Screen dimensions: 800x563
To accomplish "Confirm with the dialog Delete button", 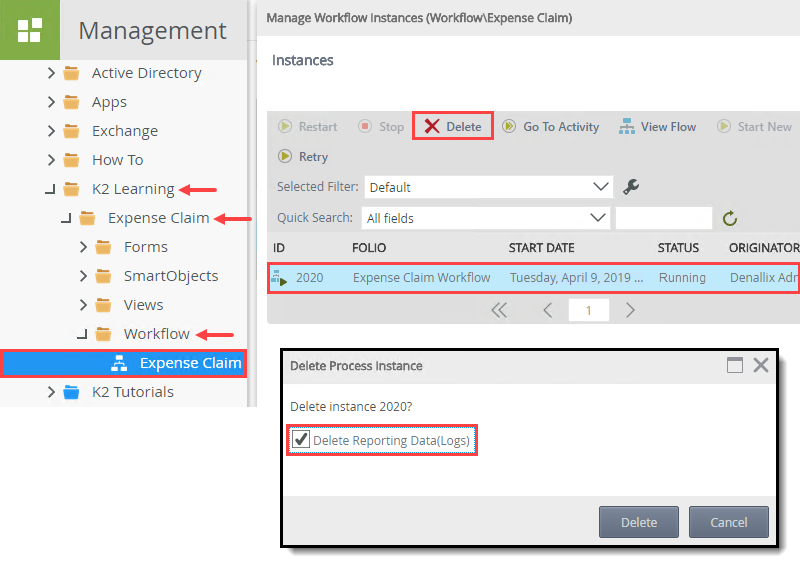I will [639, 522].
